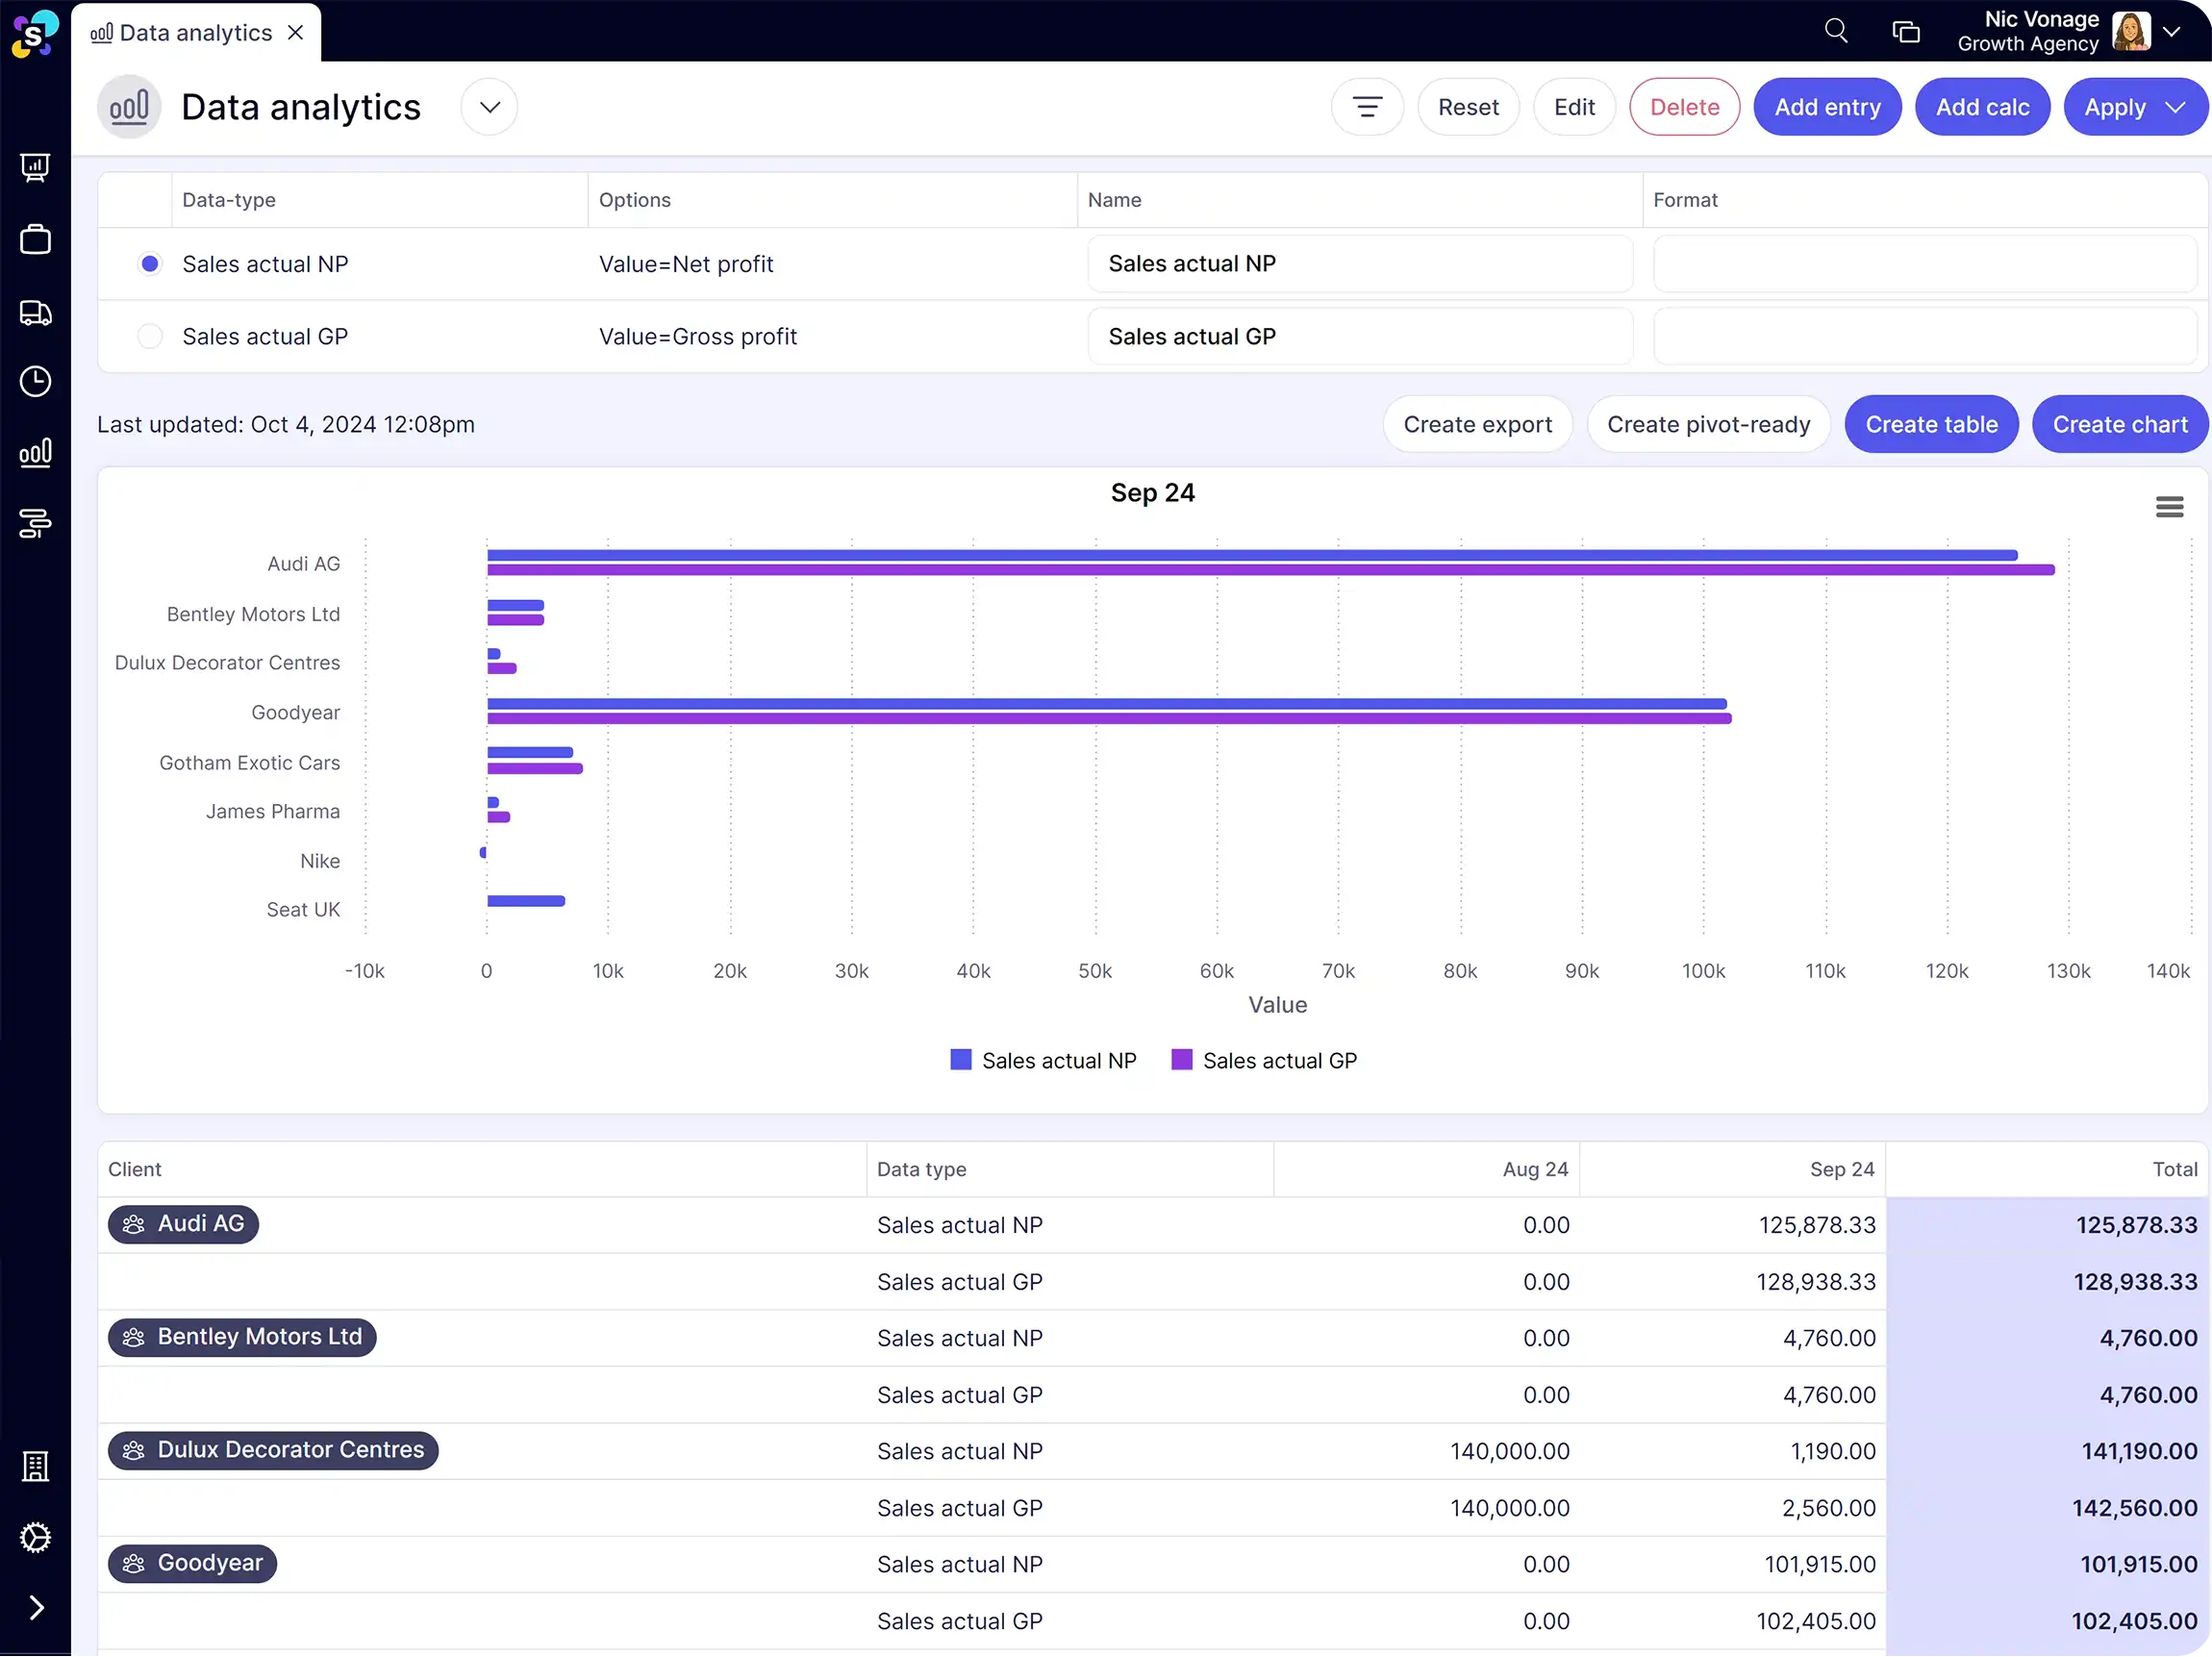Open the Data analytics title dropdown
The width and height of the screenshot is (2212, 1657).
coord(489,107)
